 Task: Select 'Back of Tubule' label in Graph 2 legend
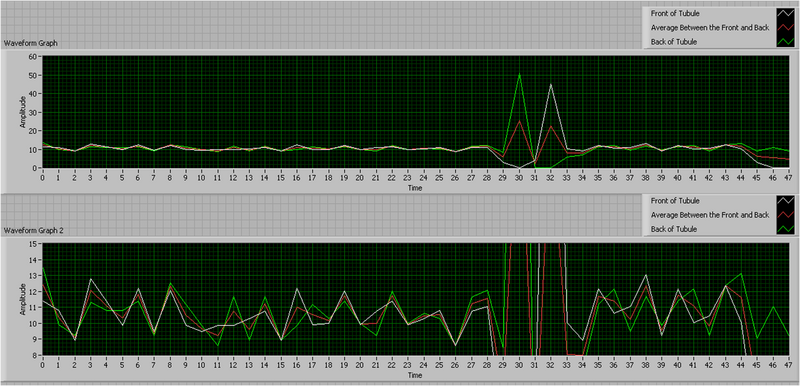pyautogui.click(x=673, y=229)
